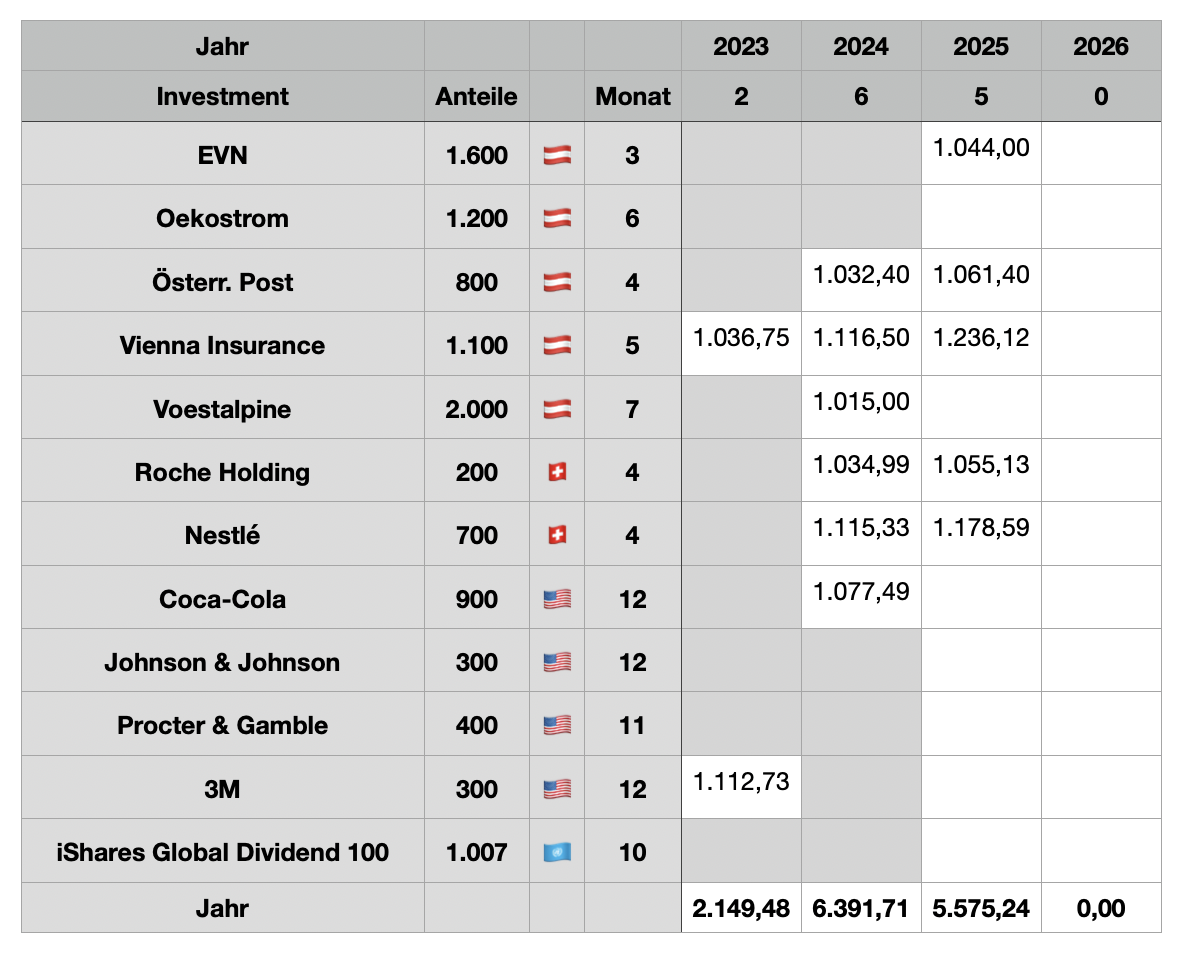Click the US flag in the 3M row

[x=557, y=789]
